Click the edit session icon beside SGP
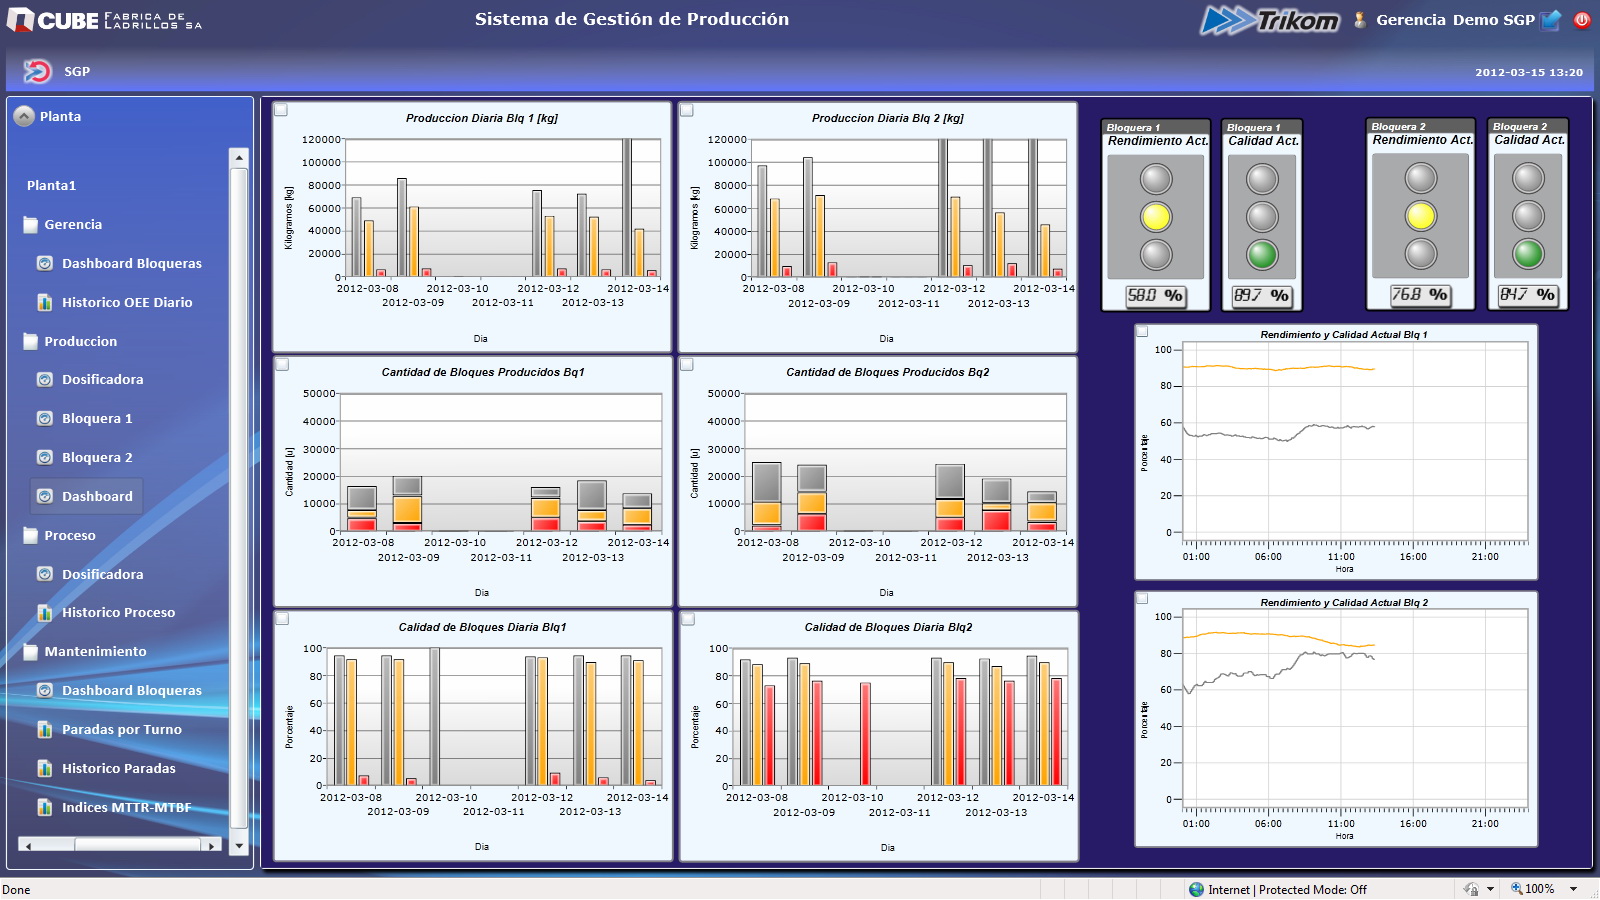 1551,19
